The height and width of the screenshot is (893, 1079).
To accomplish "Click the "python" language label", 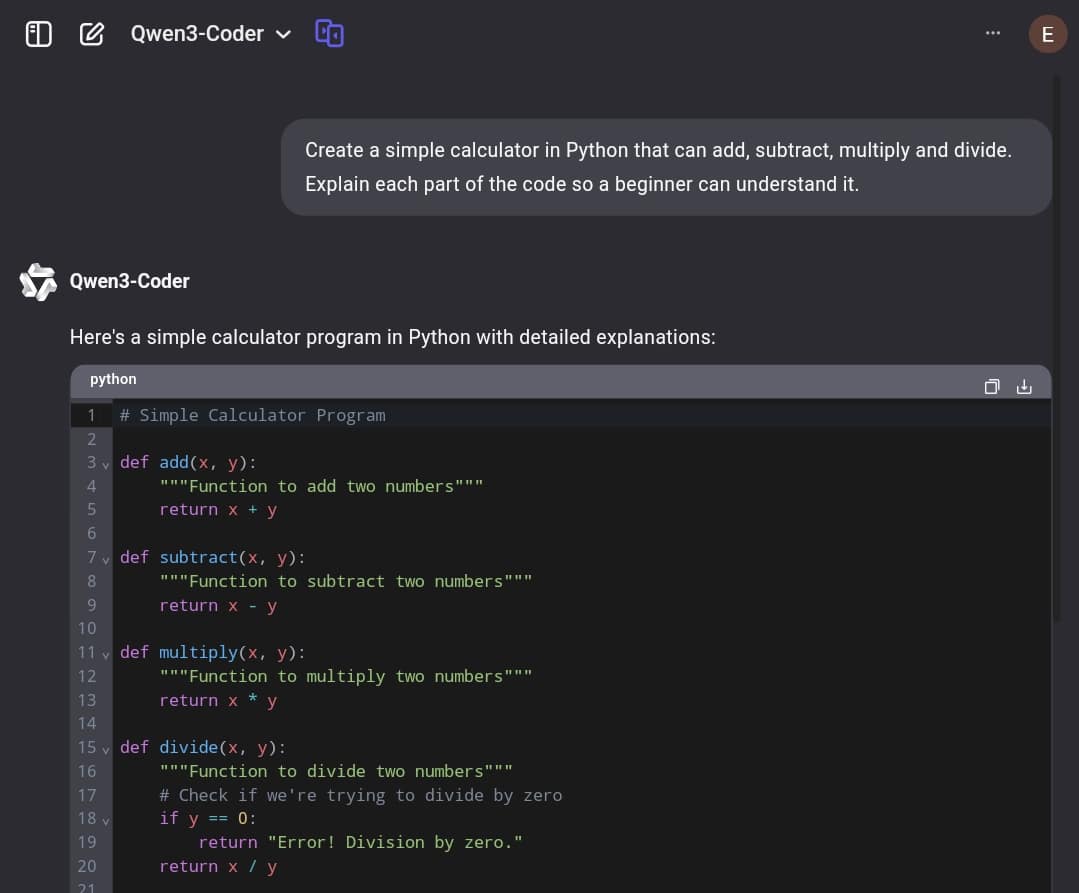I will [113, 379].
